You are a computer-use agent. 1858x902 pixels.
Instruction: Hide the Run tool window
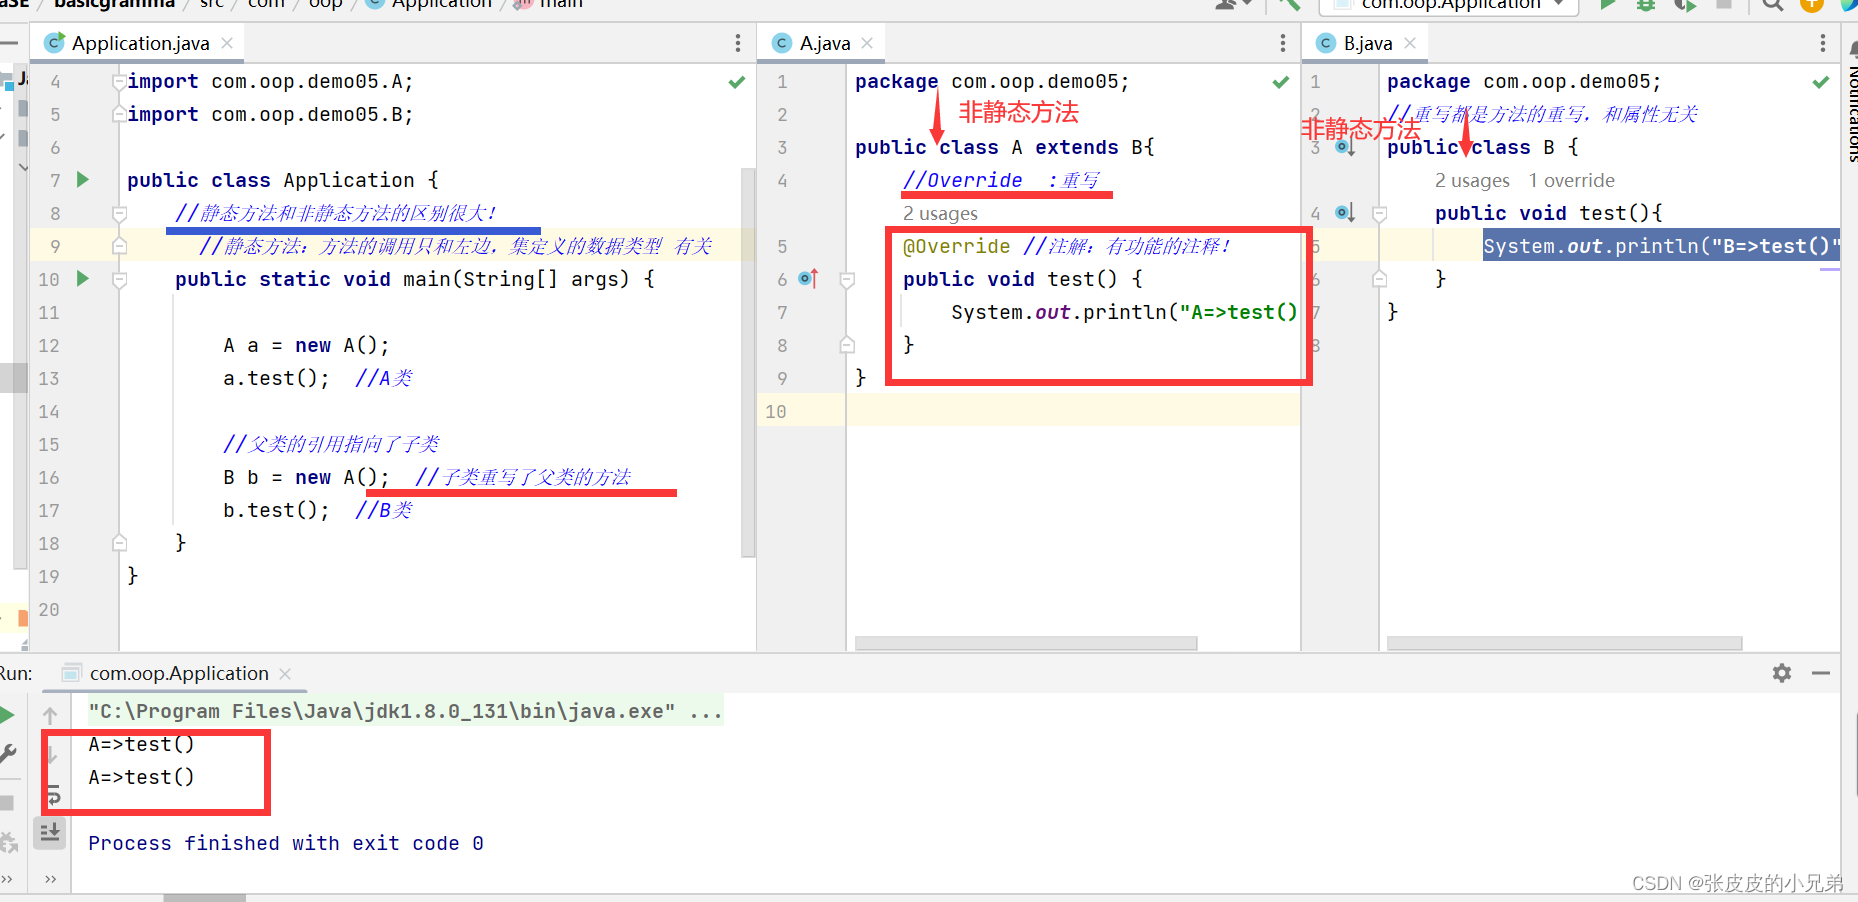tap(1821, 673)
